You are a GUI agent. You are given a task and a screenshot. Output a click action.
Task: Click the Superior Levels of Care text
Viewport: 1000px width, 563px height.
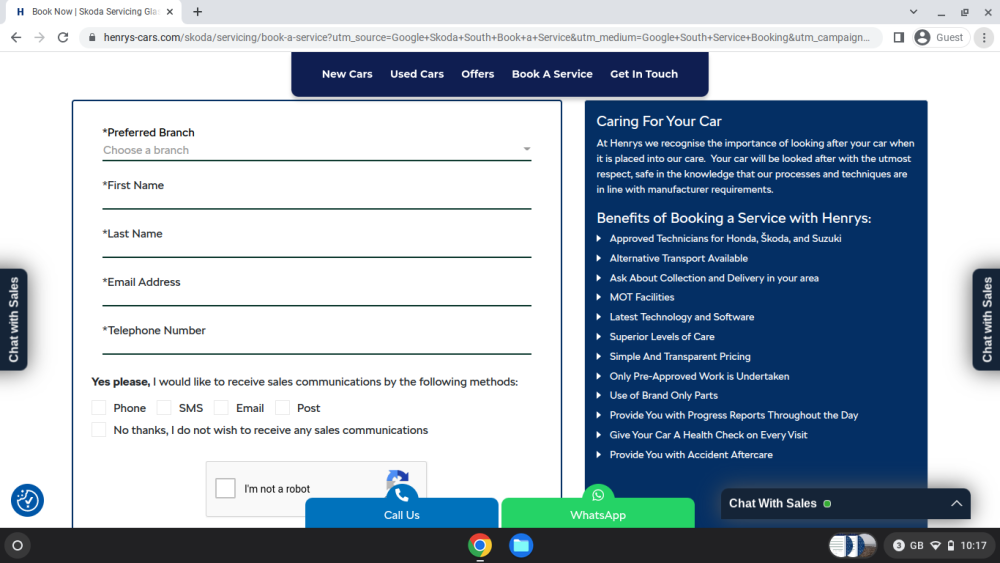662,337
